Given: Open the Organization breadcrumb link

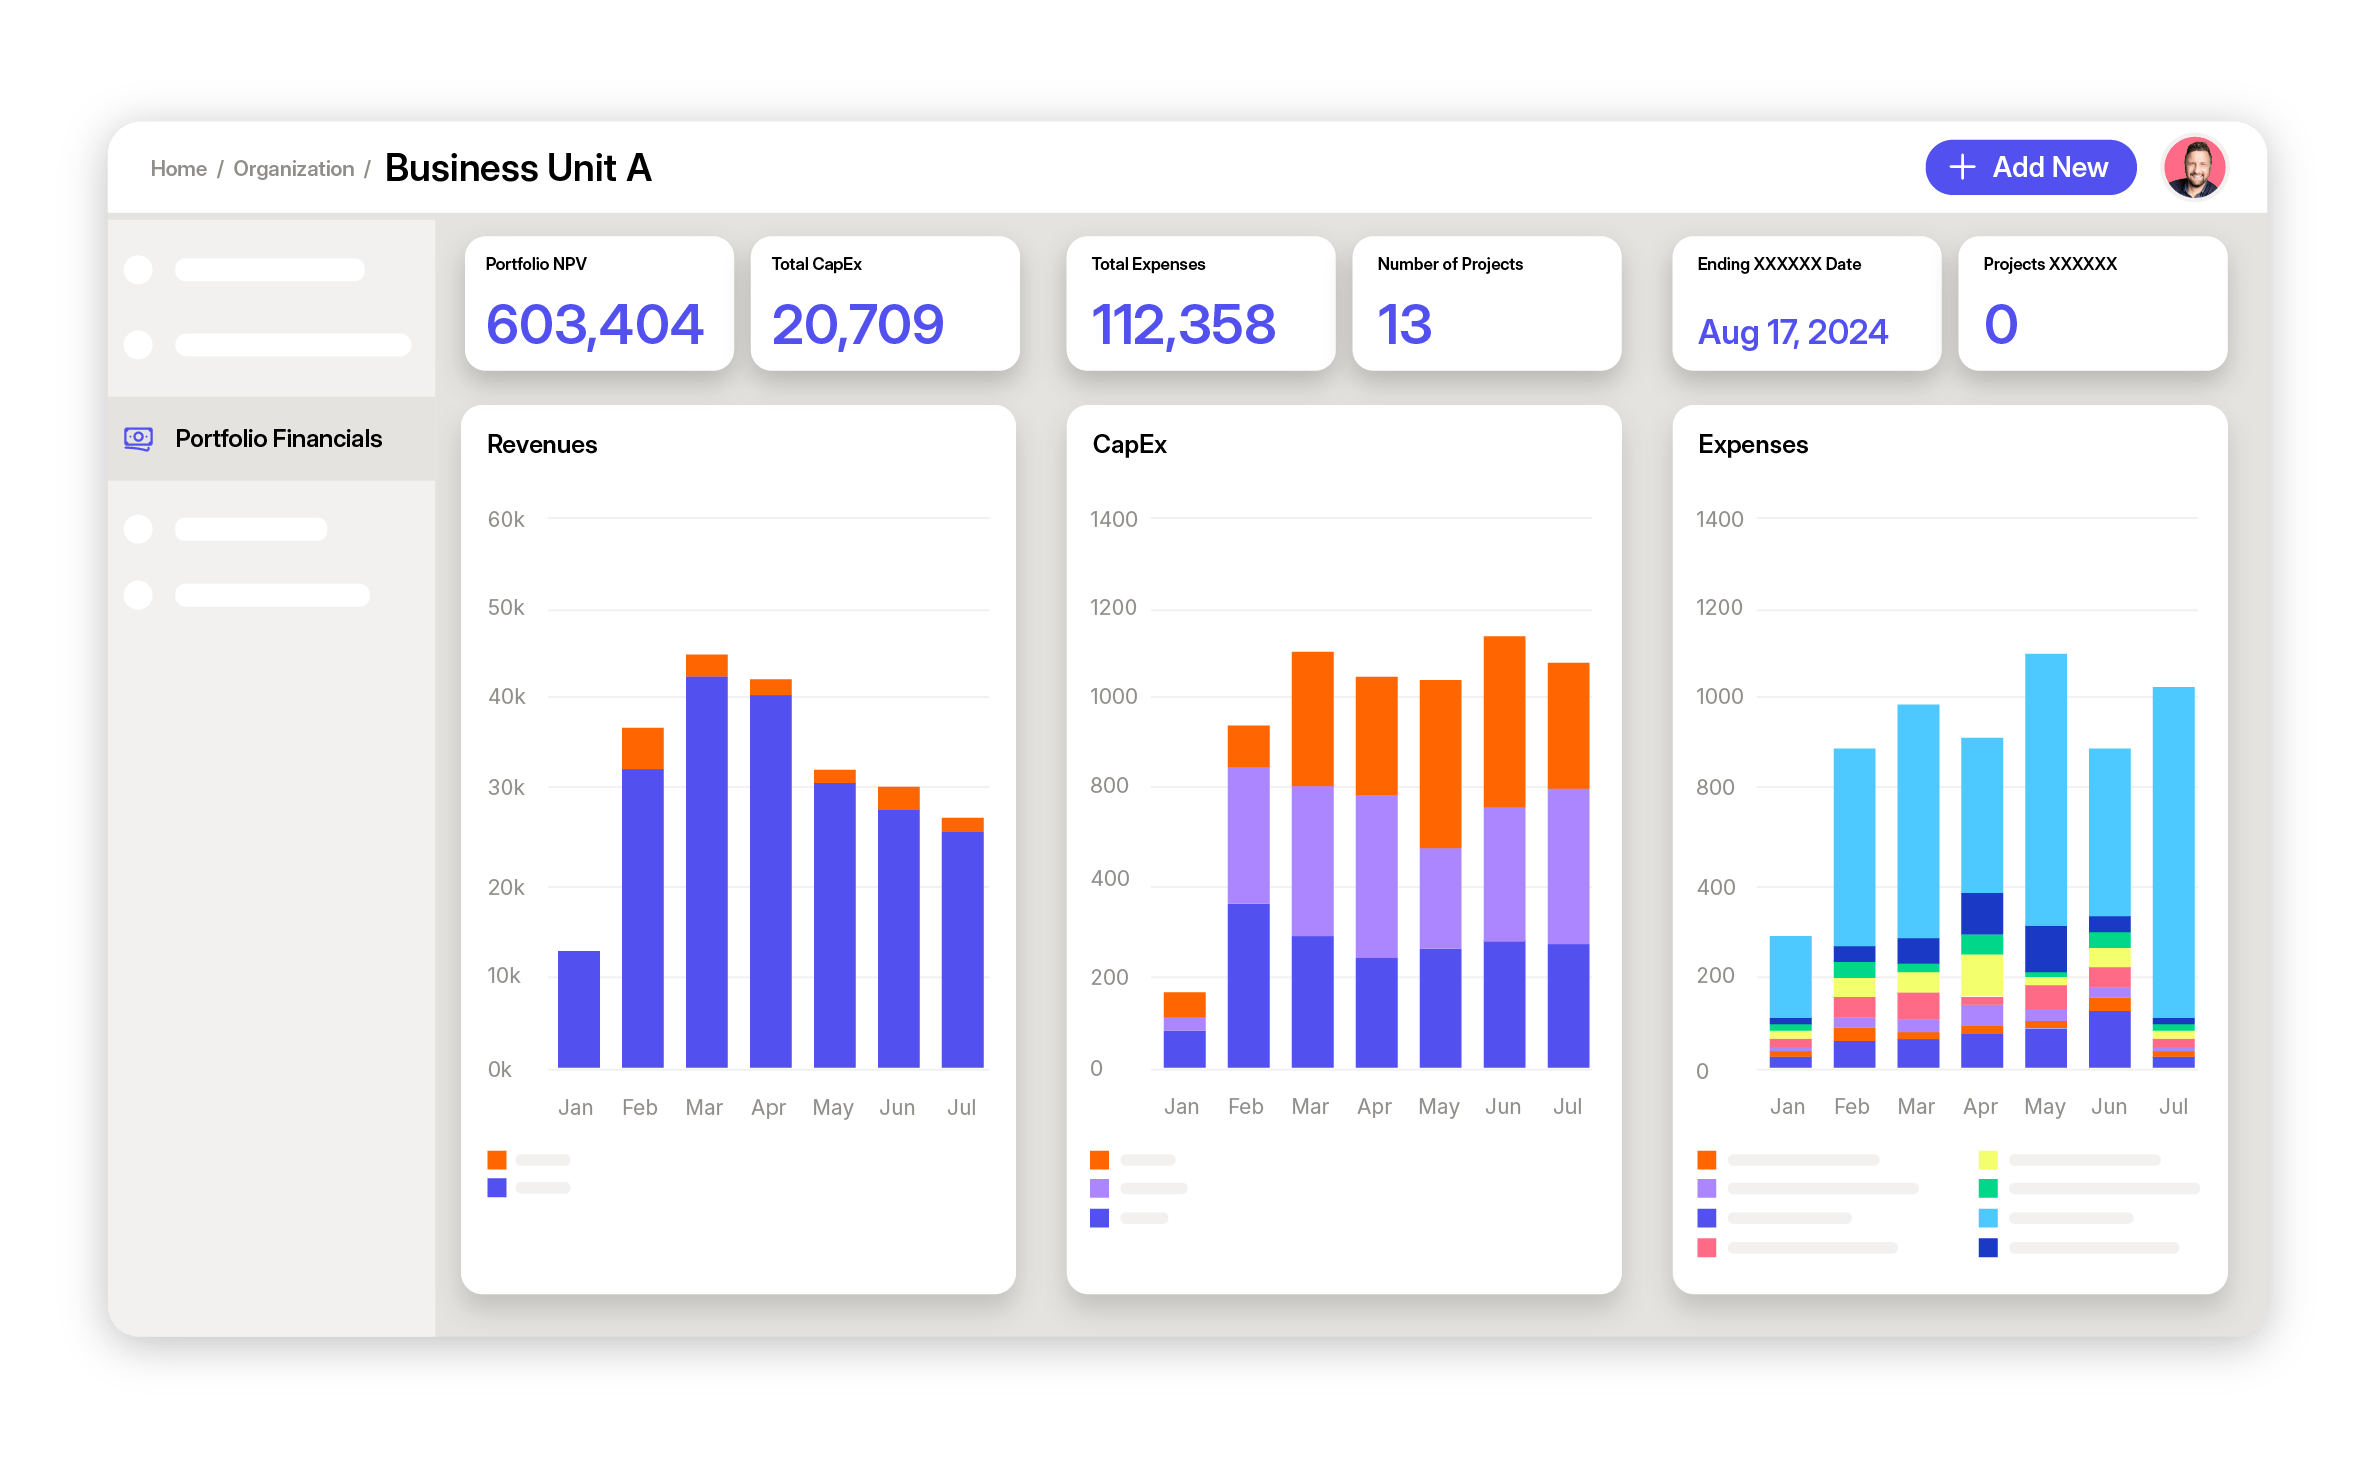Looking at the screenshot, I should pos(293,168).
